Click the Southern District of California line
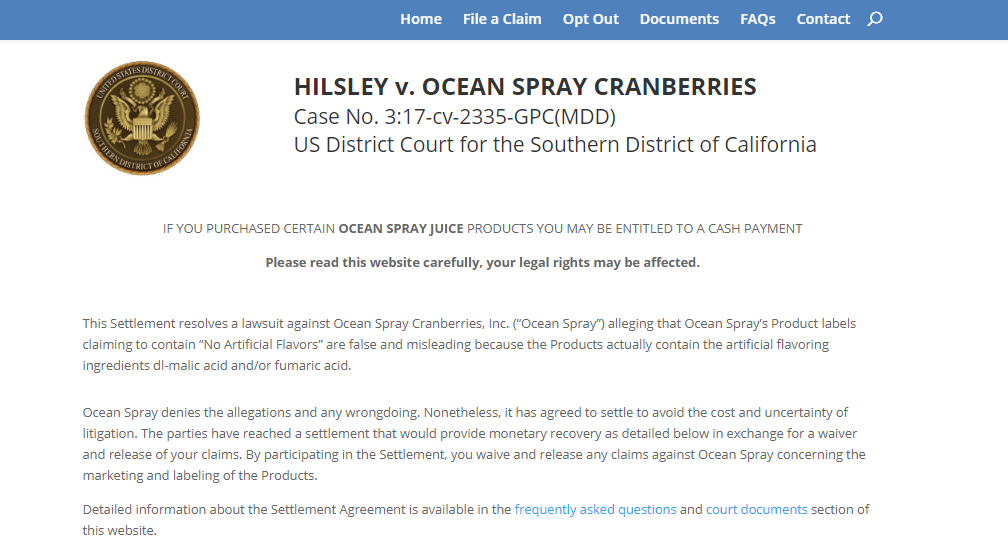Image resolution: width=1008 pixels, height=560 pixels. pos(555,144)
